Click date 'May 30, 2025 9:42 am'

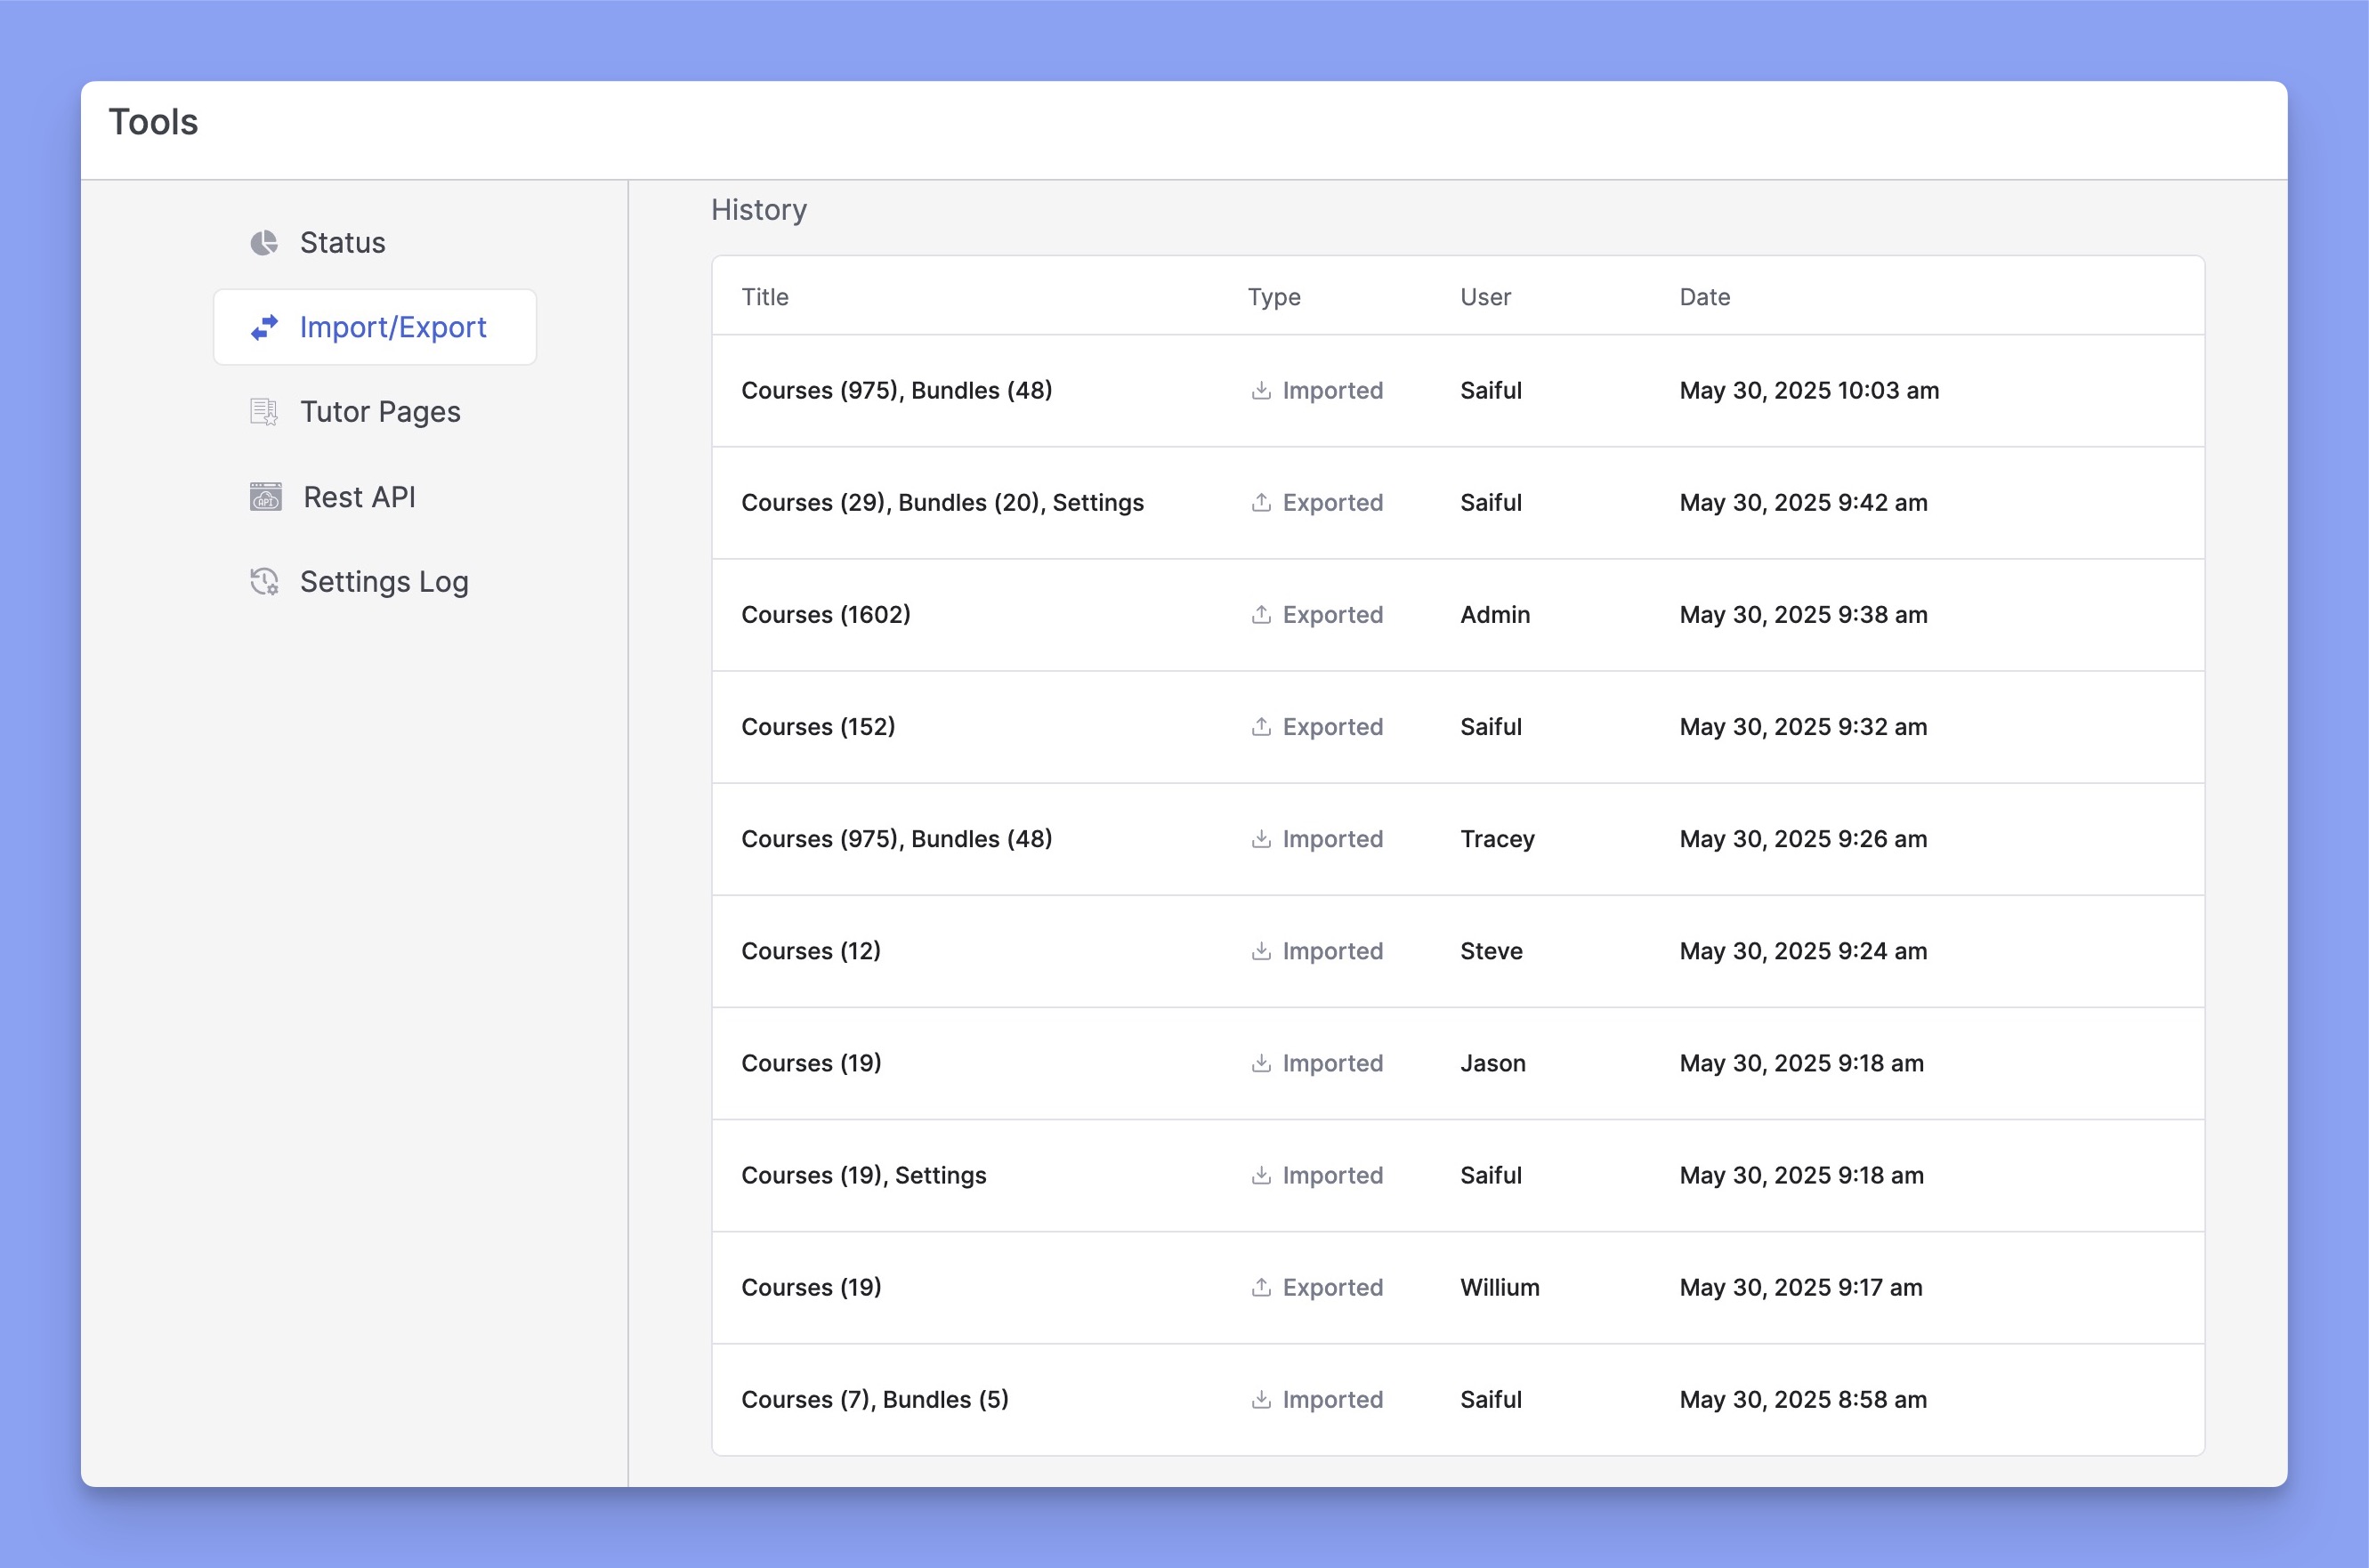coord(1803,502)
